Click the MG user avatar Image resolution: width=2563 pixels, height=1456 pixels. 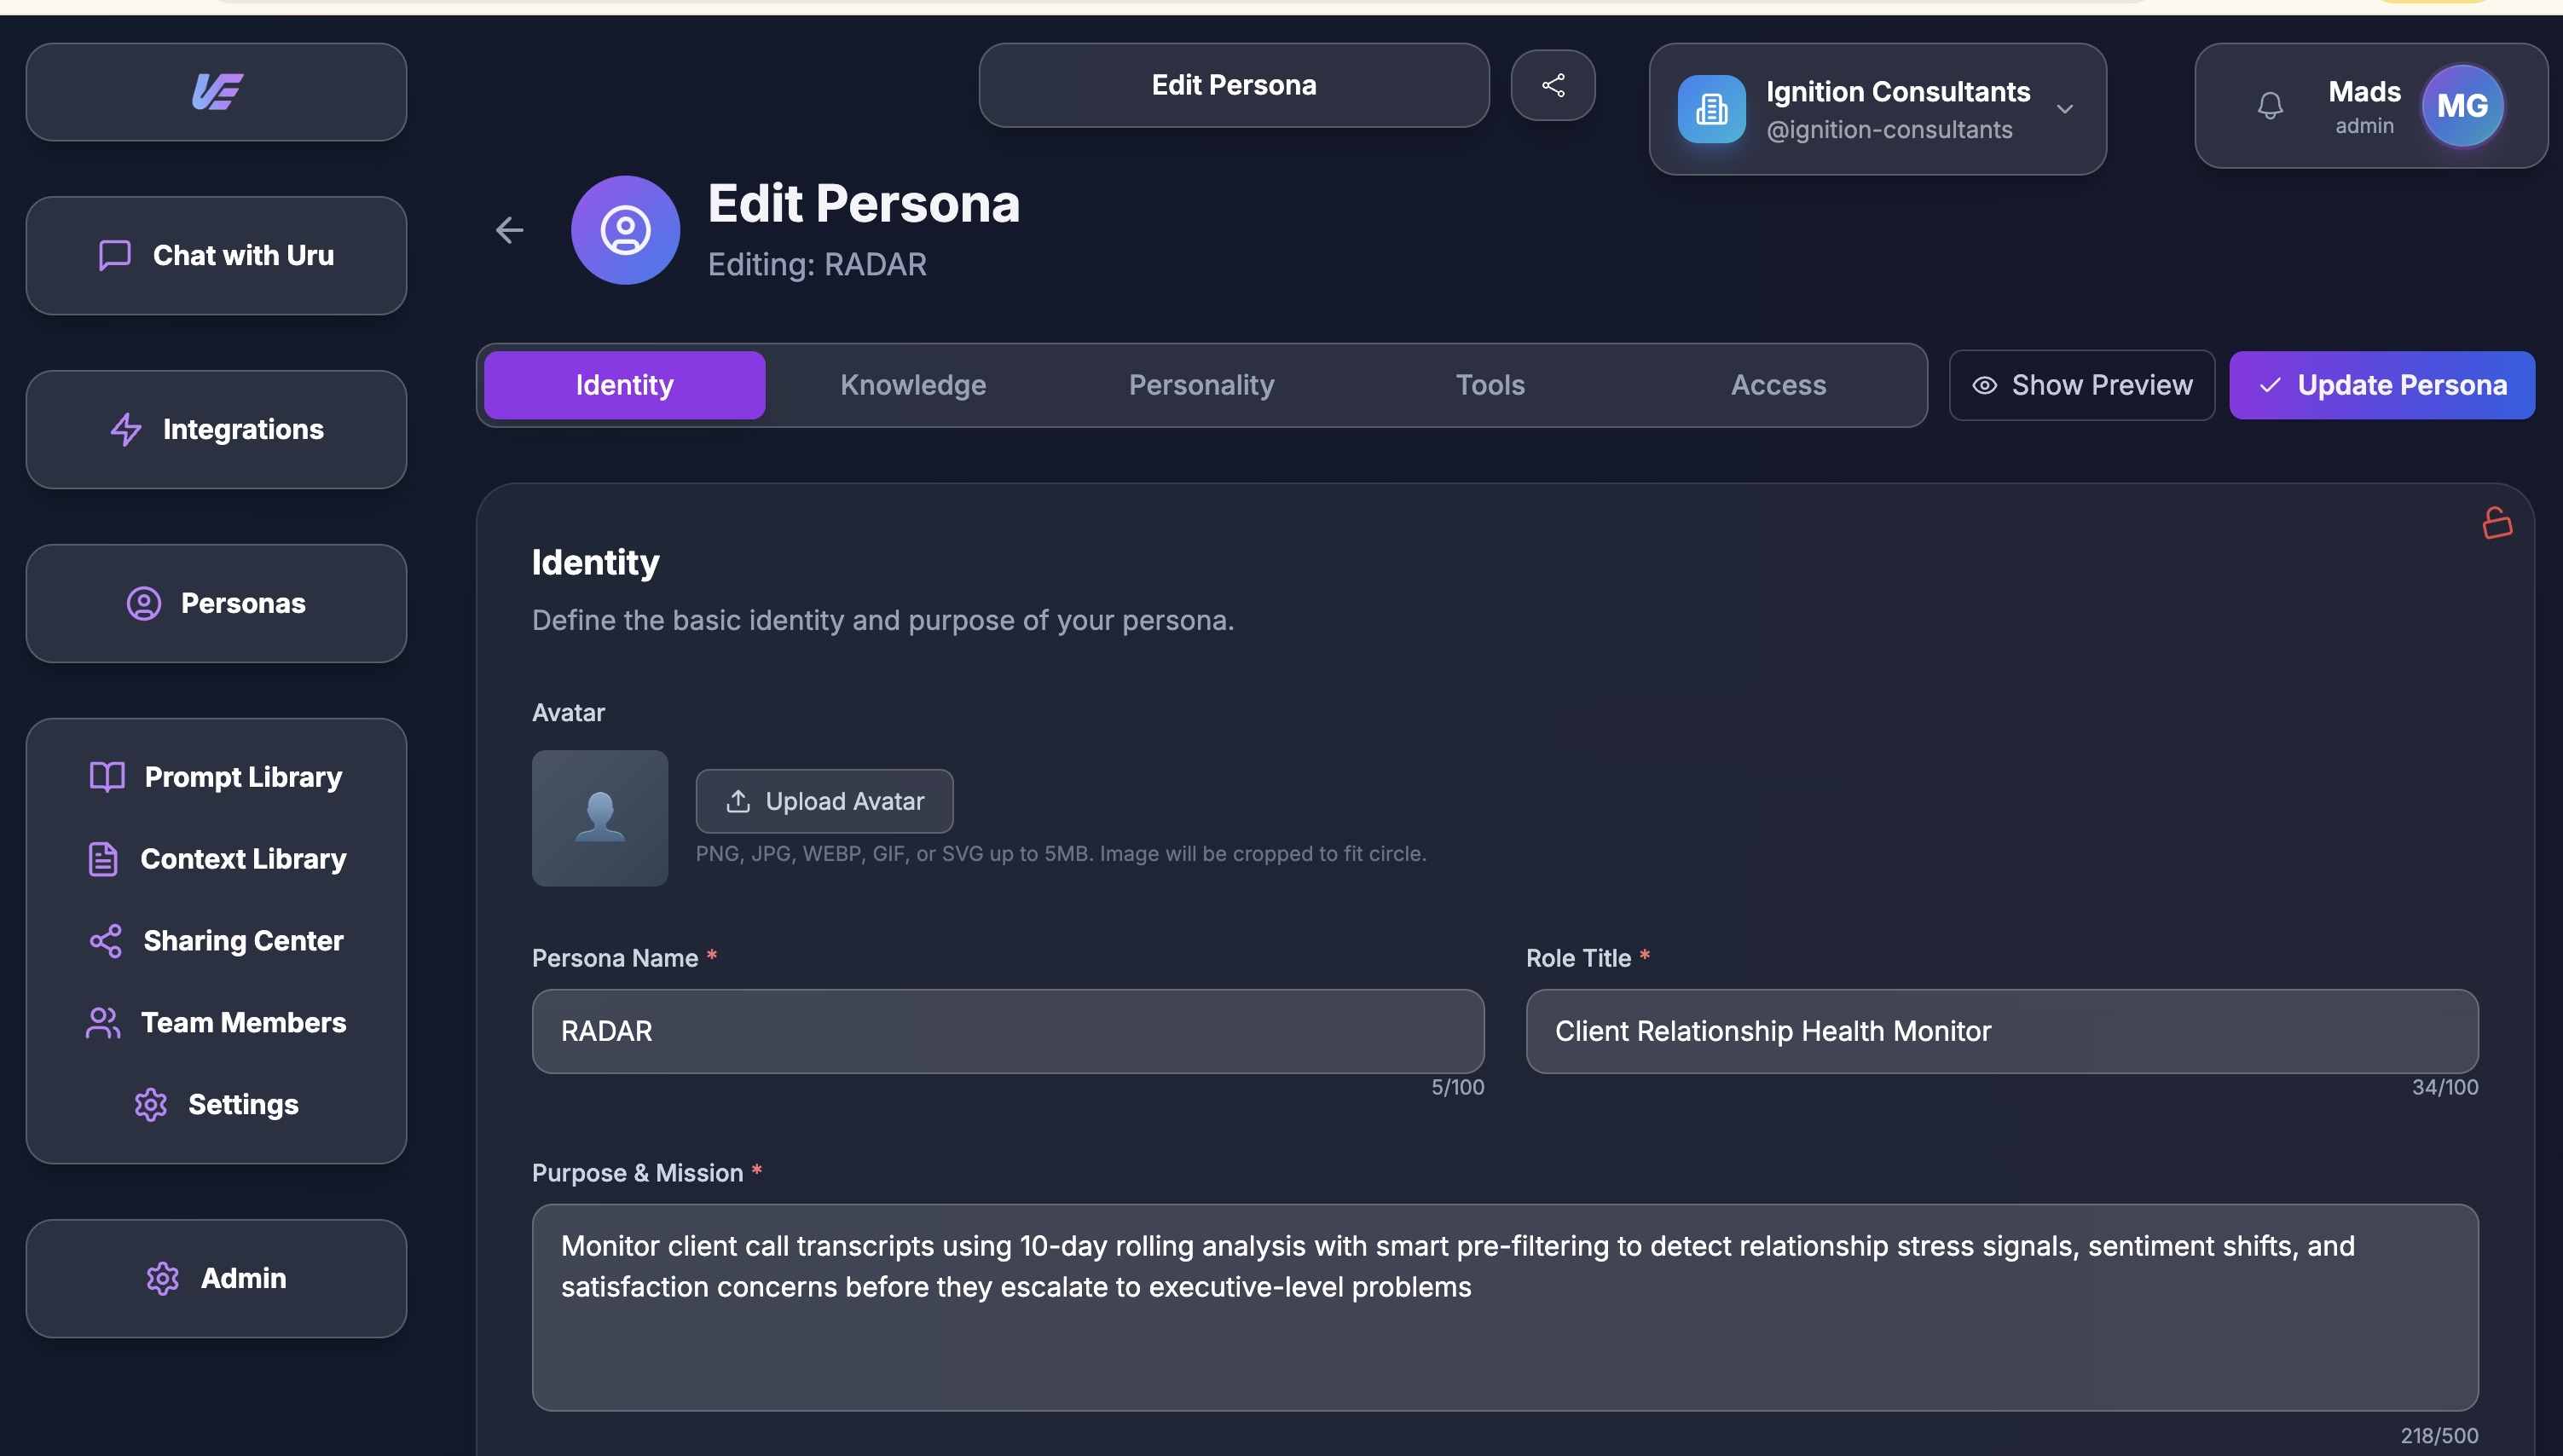(2461, 105)
